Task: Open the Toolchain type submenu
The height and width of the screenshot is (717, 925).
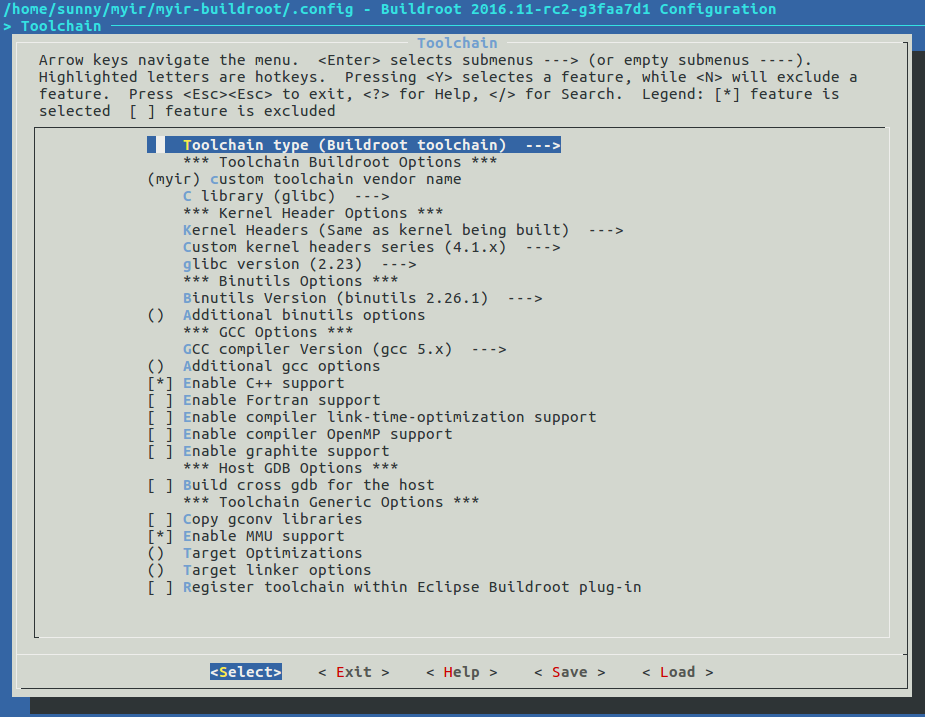Action: 354,145
